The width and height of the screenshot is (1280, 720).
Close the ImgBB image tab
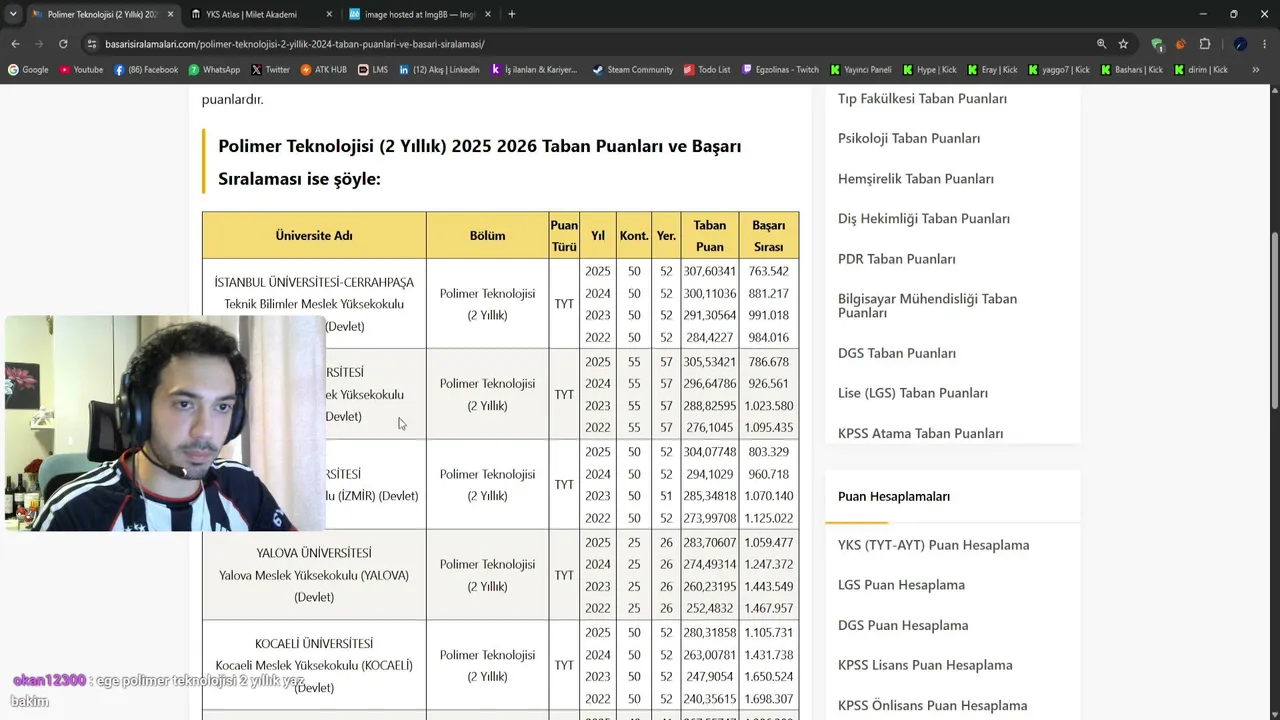[x=488, y=14]
